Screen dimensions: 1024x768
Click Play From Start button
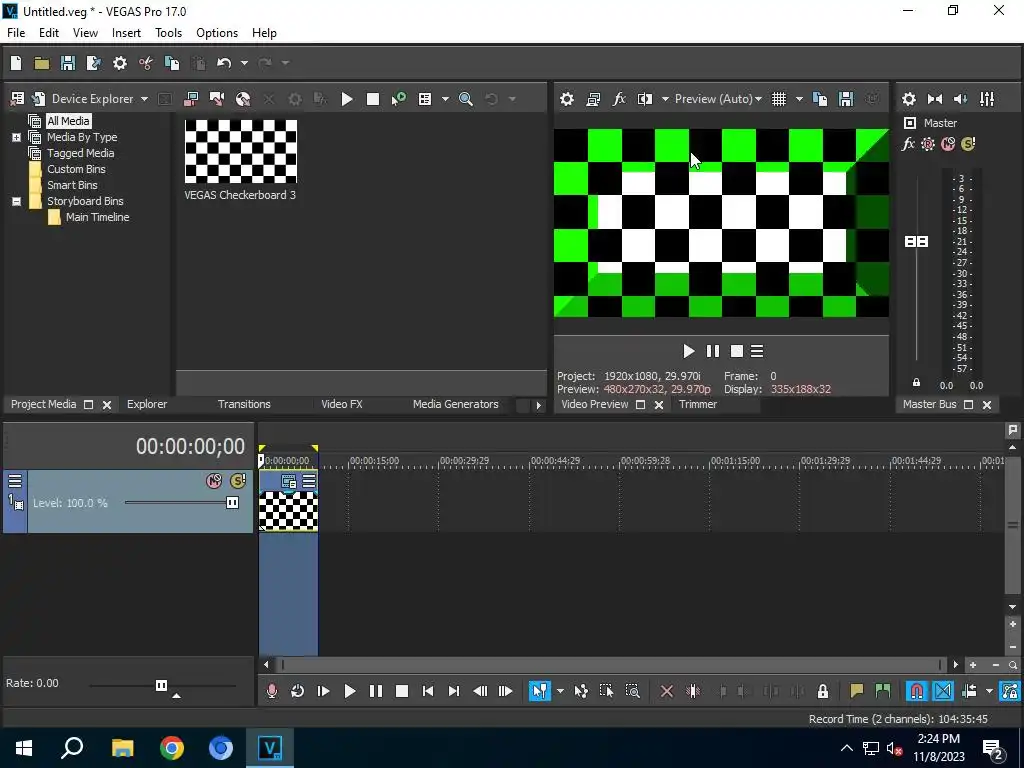(x=323, y=691)
